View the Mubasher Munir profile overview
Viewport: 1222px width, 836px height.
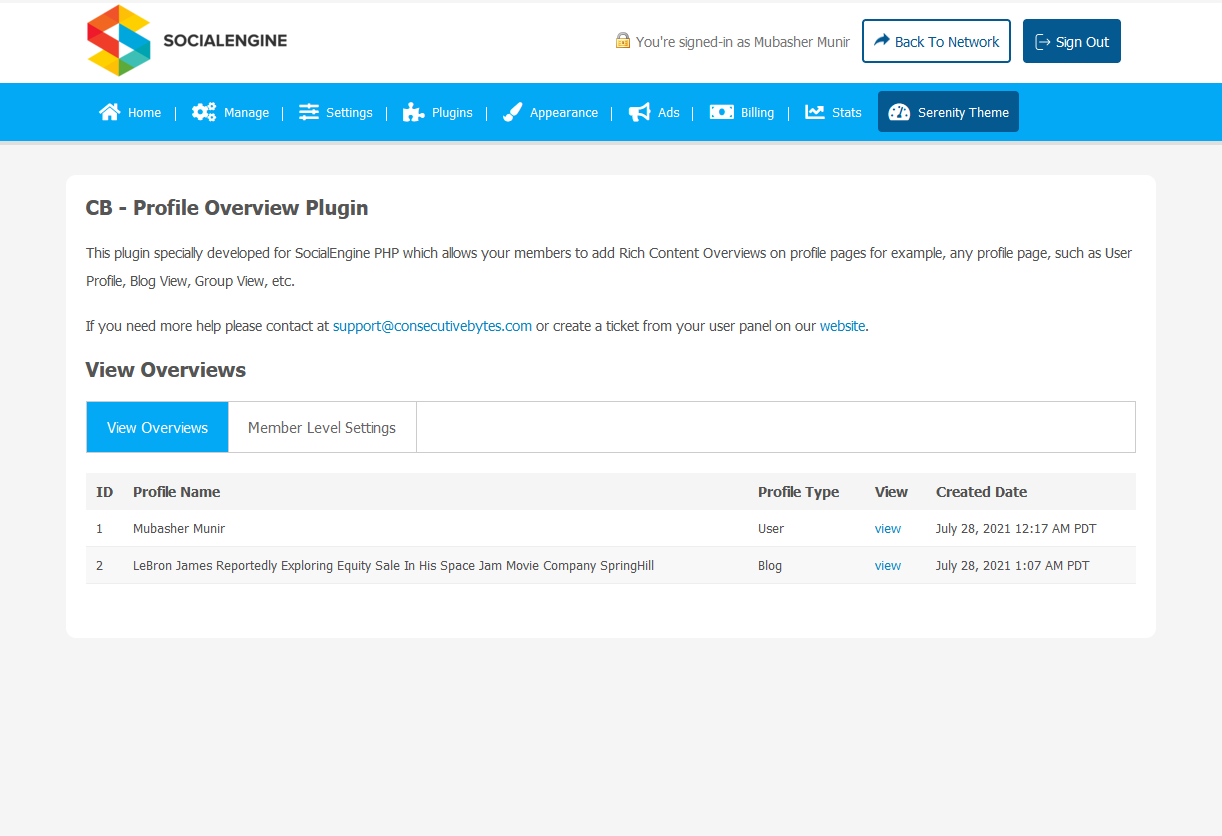887,529
